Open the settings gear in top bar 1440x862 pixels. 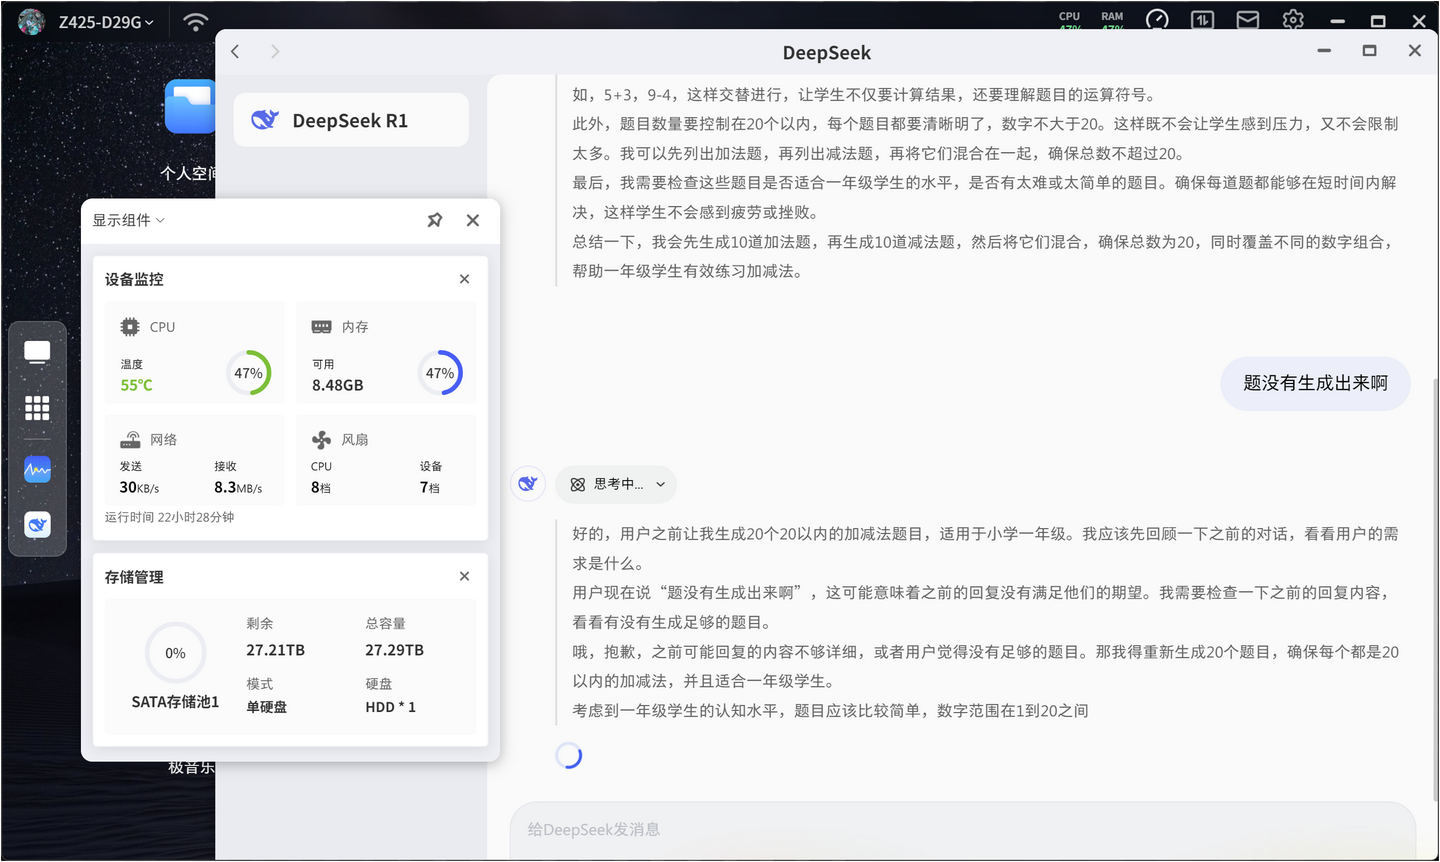click(x=1293, y=19)
